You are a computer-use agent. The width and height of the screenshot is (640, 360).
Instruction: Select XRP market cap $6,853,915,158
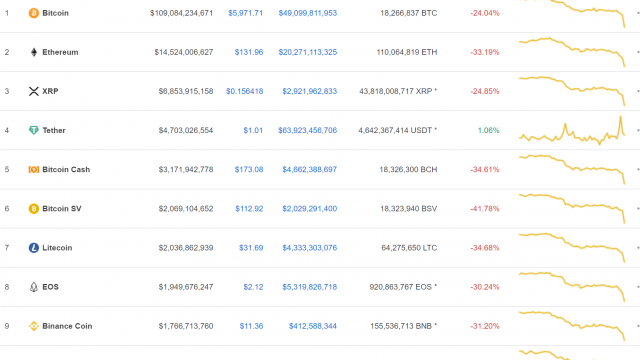[x=186, y=91]
